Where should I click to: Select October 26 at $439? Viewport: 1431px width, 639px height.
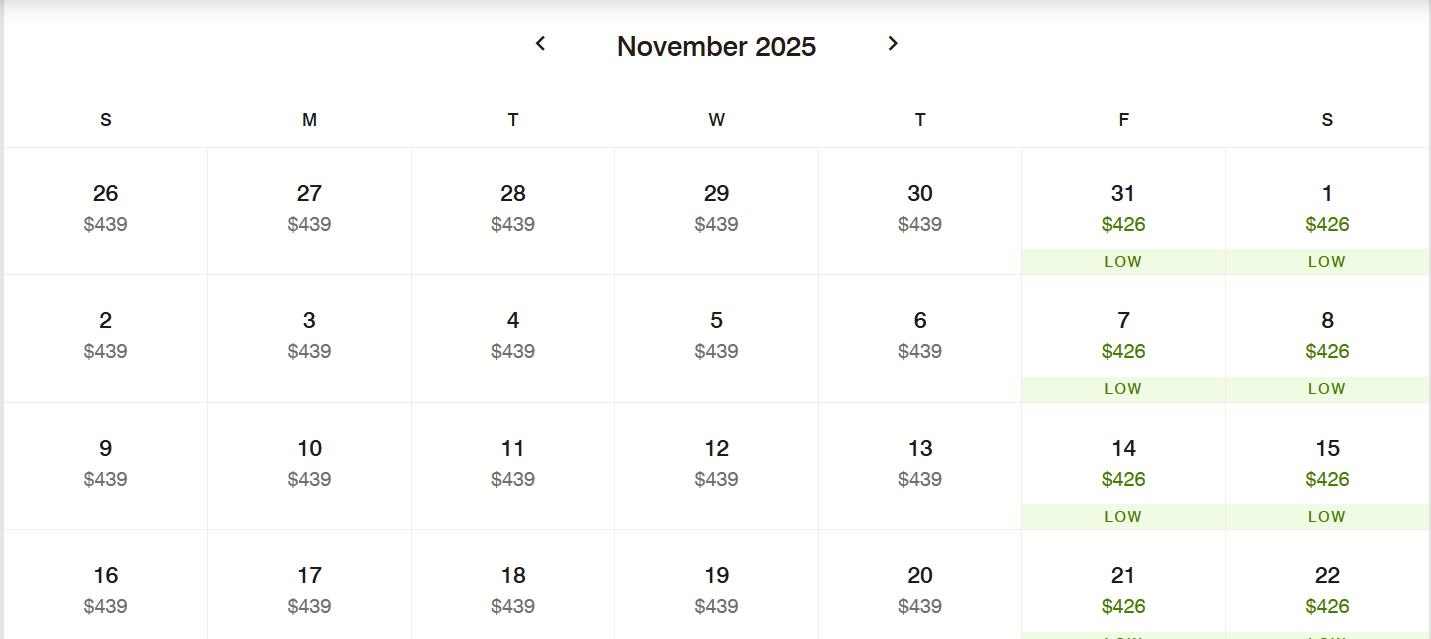pyautogui.click(x=105, y=211)
